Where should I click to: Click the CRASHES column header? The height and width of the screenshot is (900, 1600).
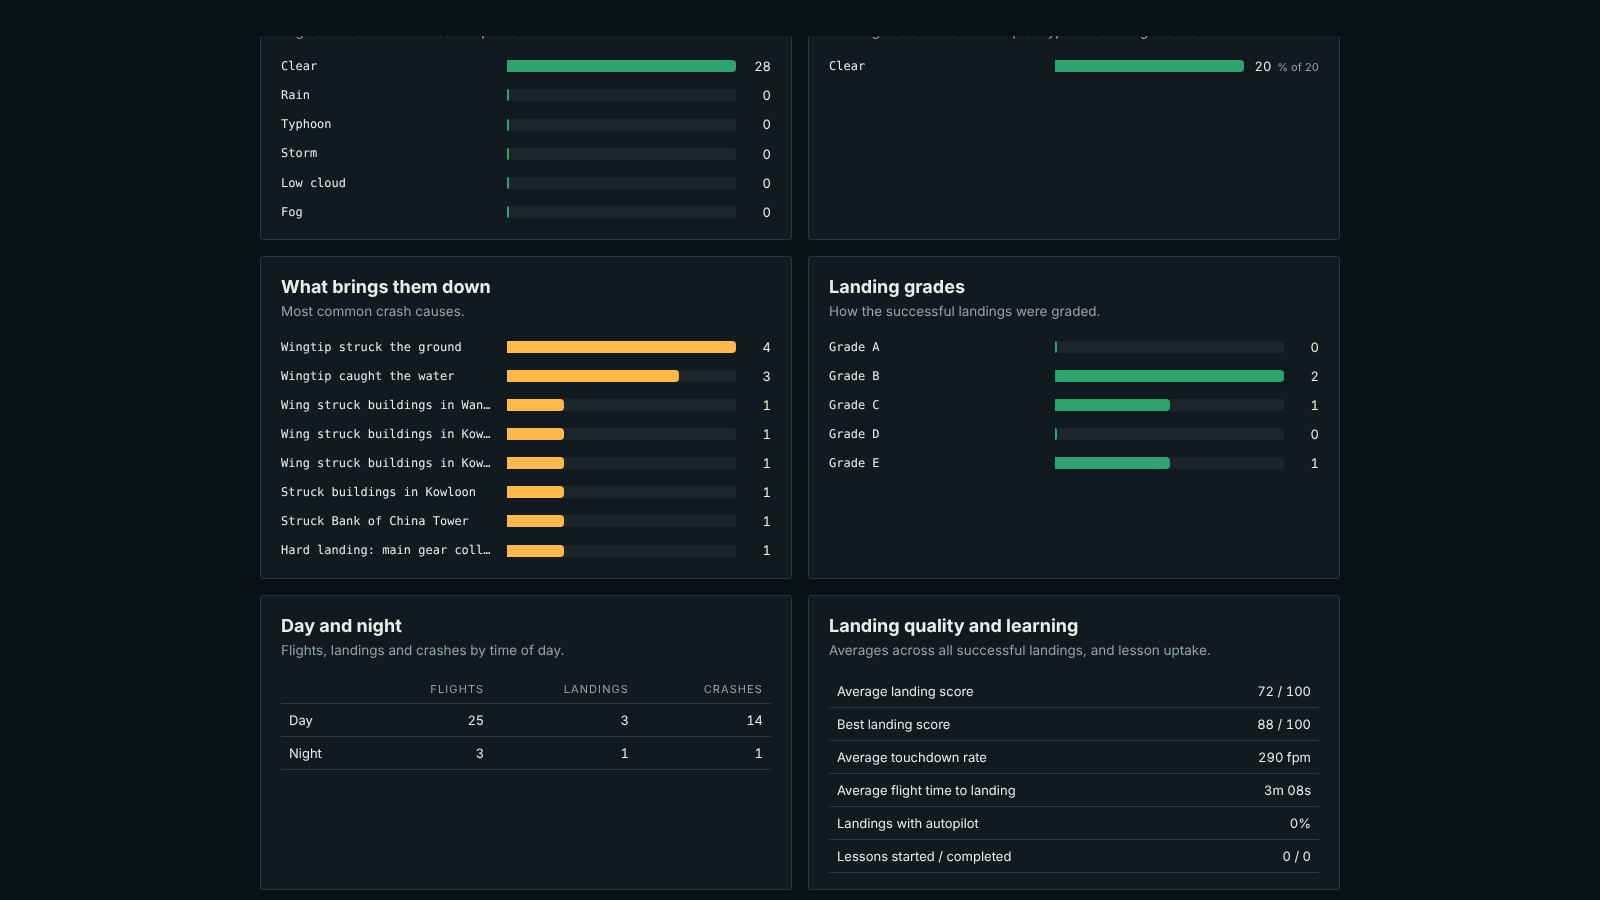point(733,689)
